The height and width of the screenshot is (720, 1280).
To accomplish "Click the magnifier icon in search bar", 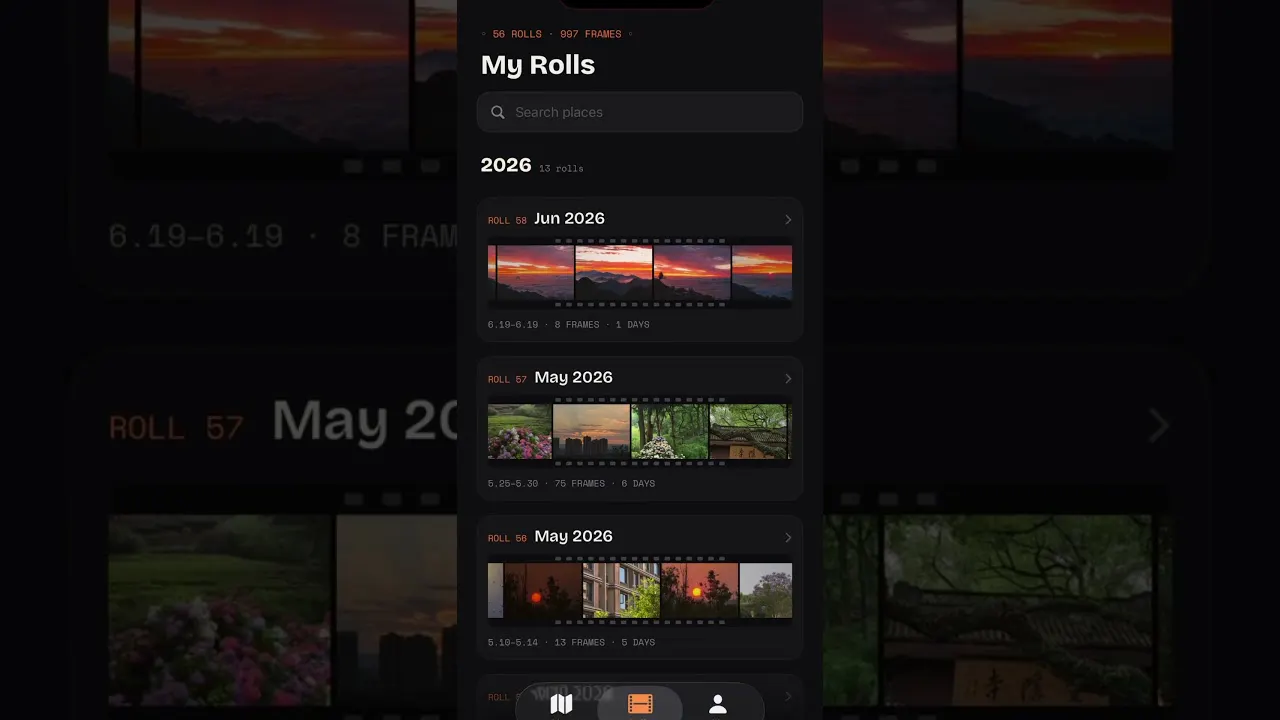I will (498, 112).
